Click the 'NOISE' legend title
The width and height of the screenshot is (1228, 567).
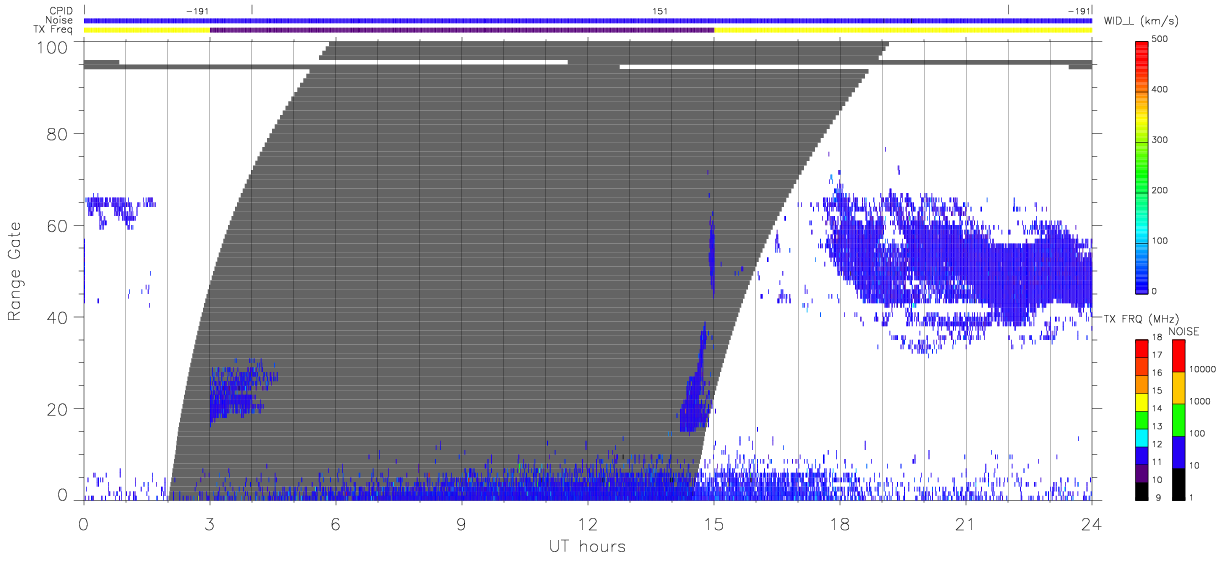click(1183, 331)
